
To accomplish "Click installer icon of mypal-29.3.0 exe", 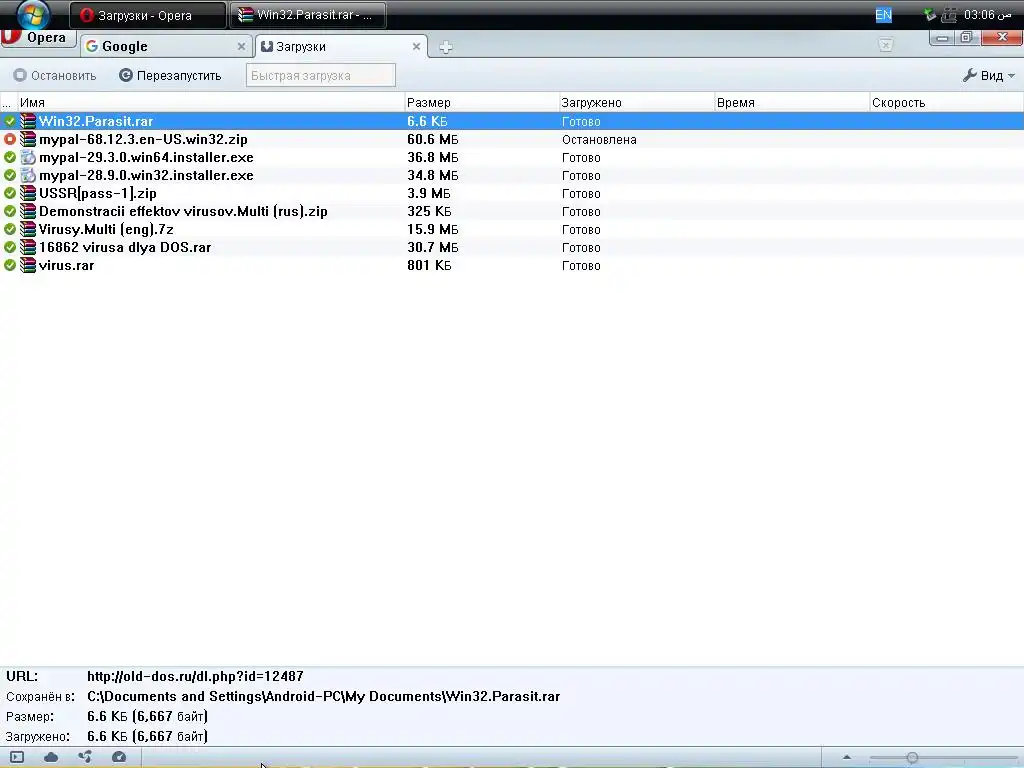I will (x=27, y=157).
